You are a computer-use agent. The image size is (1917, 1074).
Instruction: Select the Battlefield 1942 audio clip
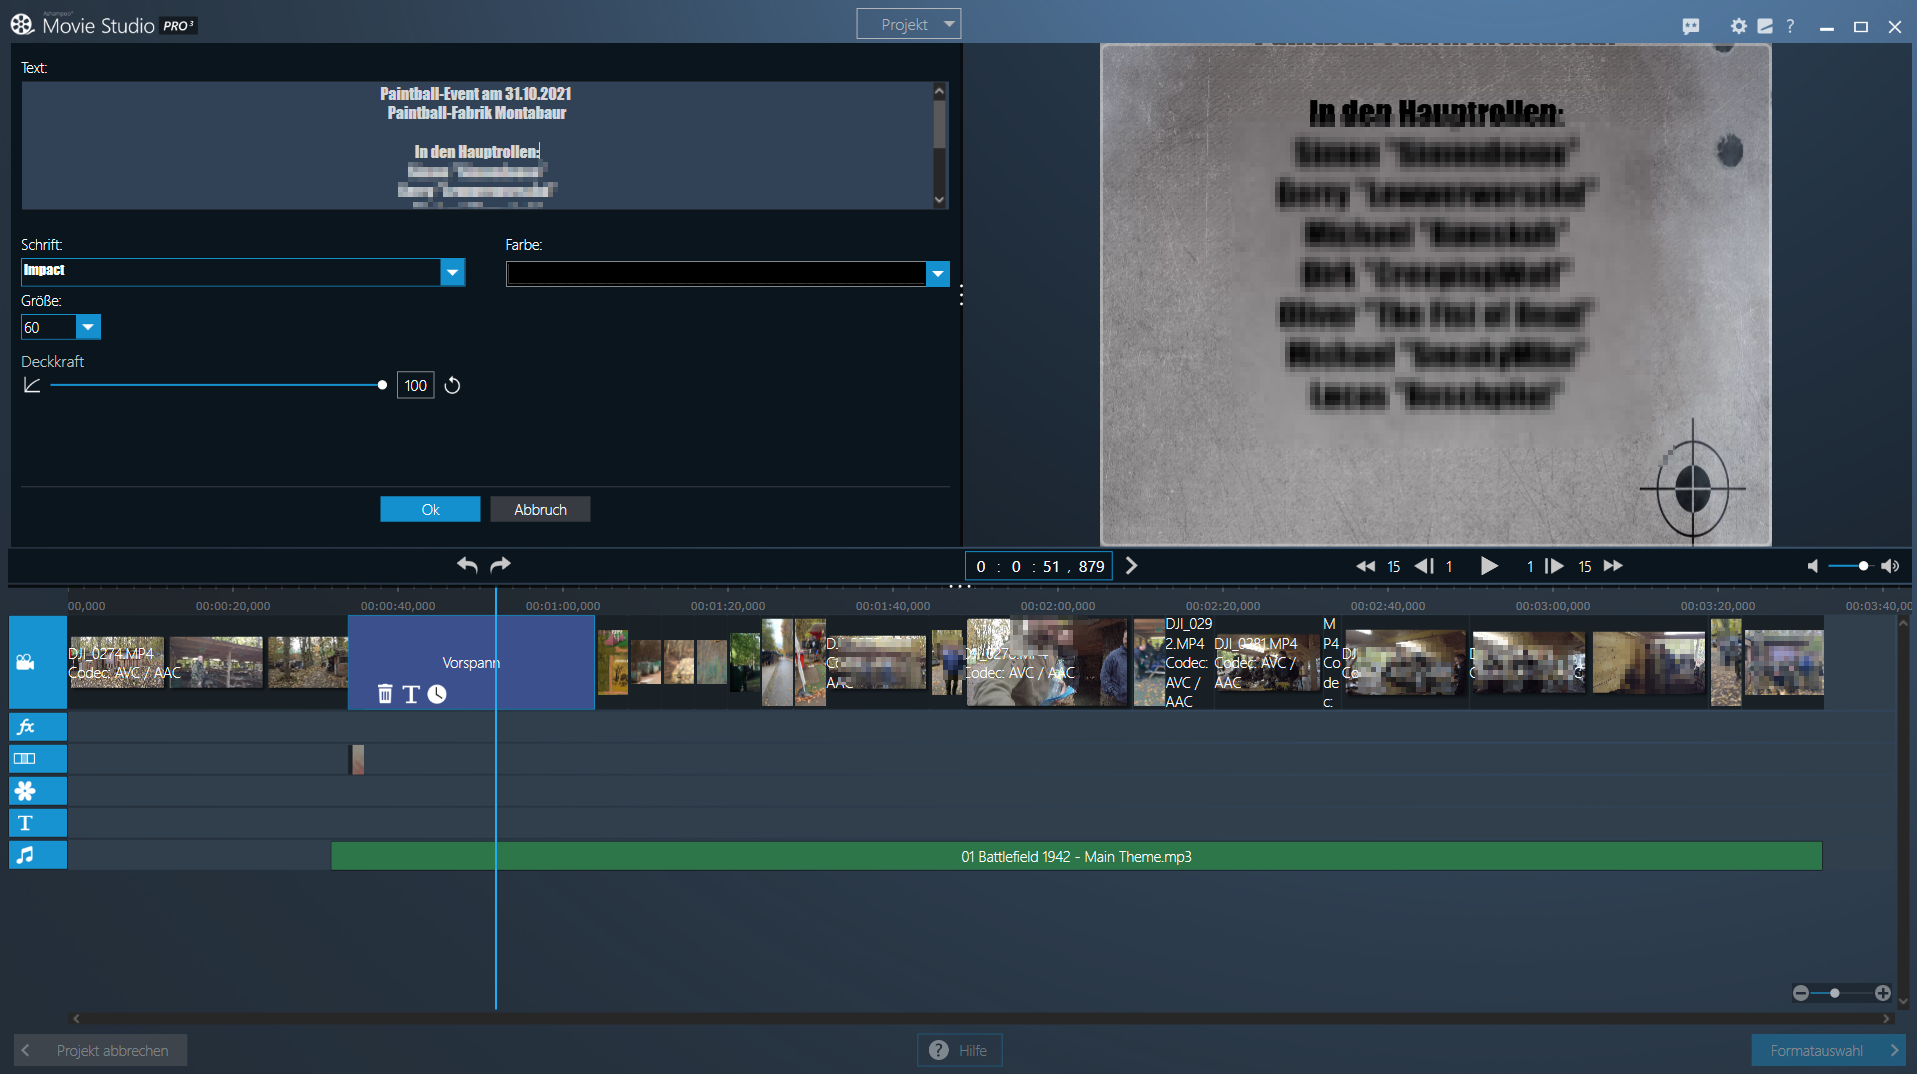(1076, 857)
